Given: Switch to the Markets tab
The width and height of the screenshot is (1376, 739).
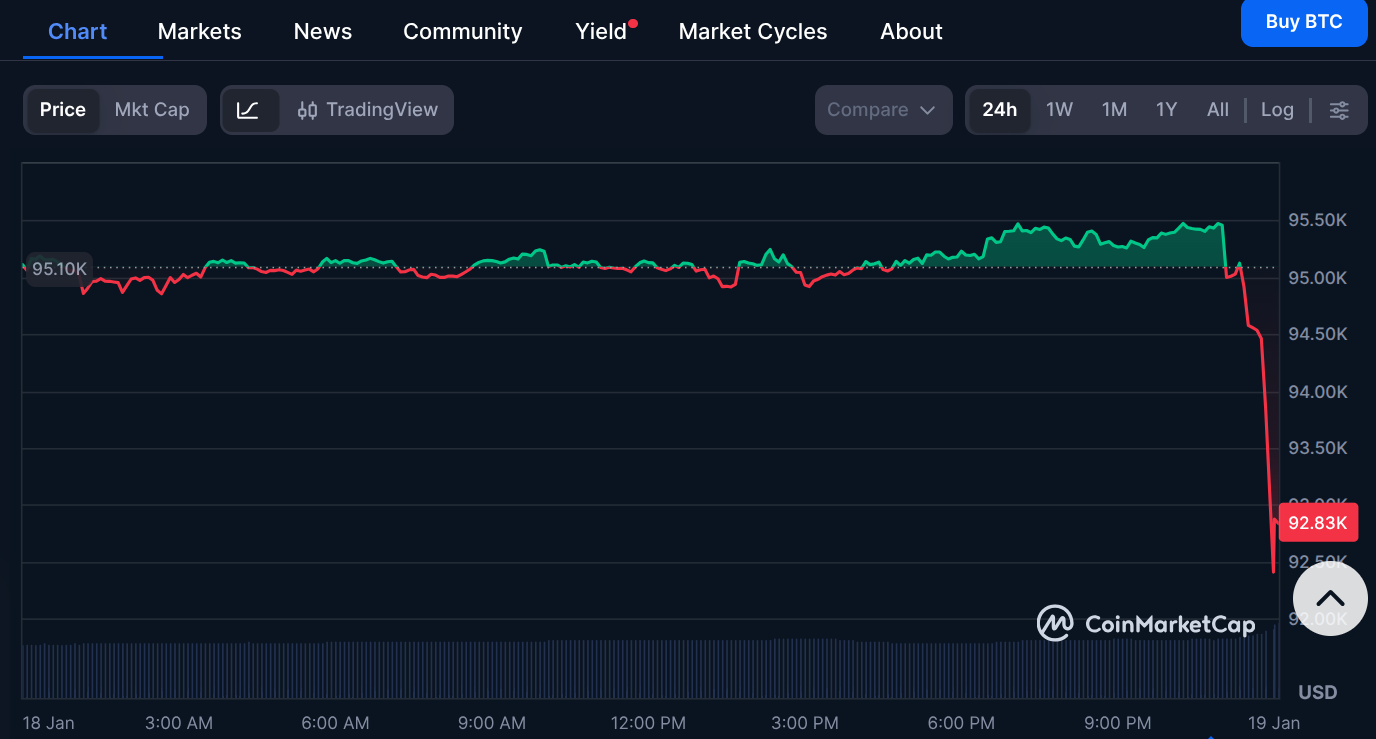Looking at the screenshot, I should (200, 32).
